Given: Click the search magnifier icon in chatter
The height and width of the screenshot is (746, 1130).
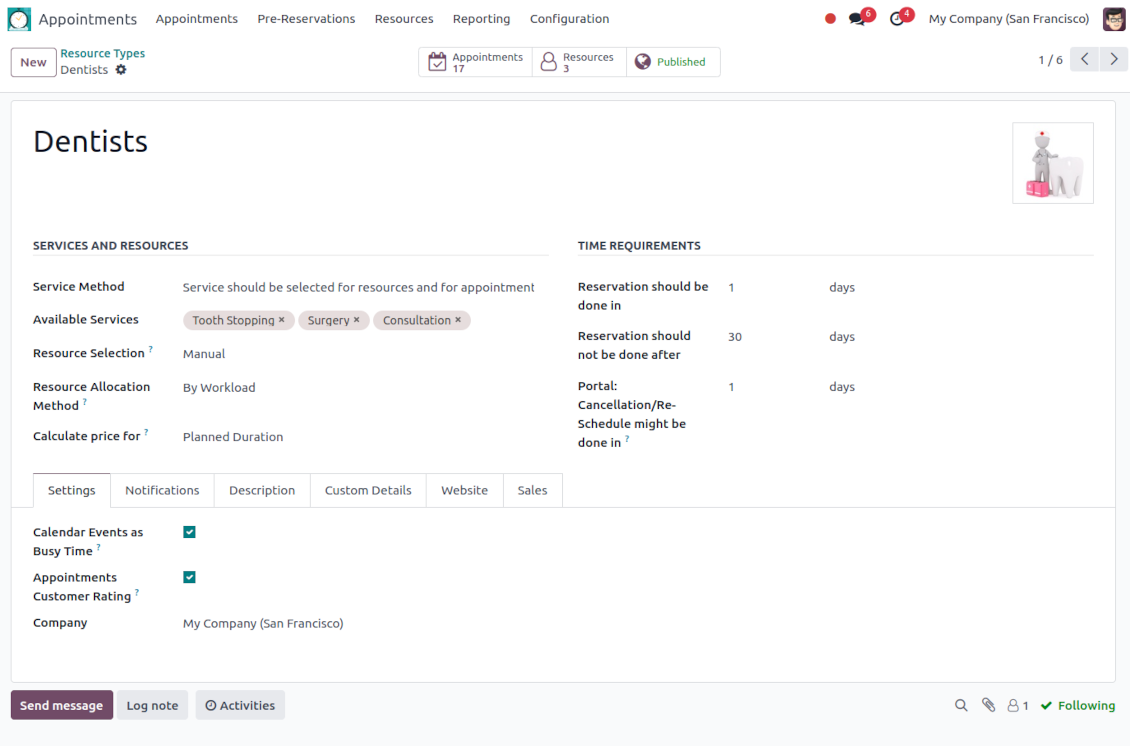Looking at the screenshot, I should 961,705.
